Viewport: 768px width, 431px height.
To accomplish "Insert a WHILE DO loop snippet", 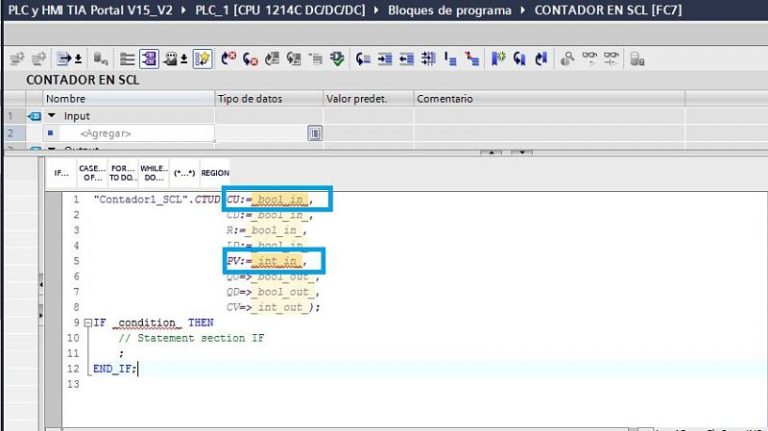I will [x=153, y=172].
